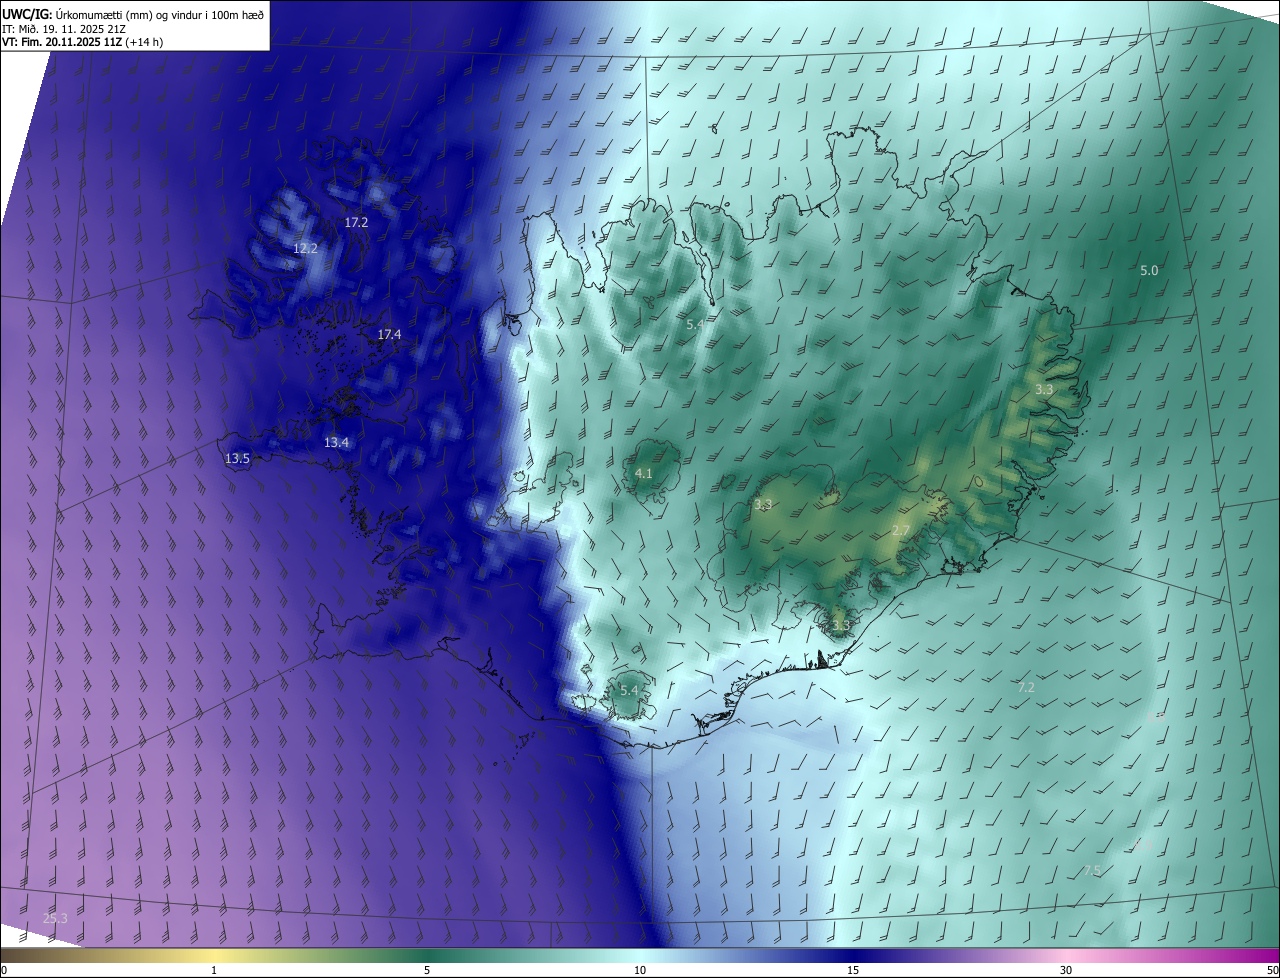Click the 5.0 value off the east coast
The height and width of the screenshot is (978, 1280).
(x=1149, y=271)
